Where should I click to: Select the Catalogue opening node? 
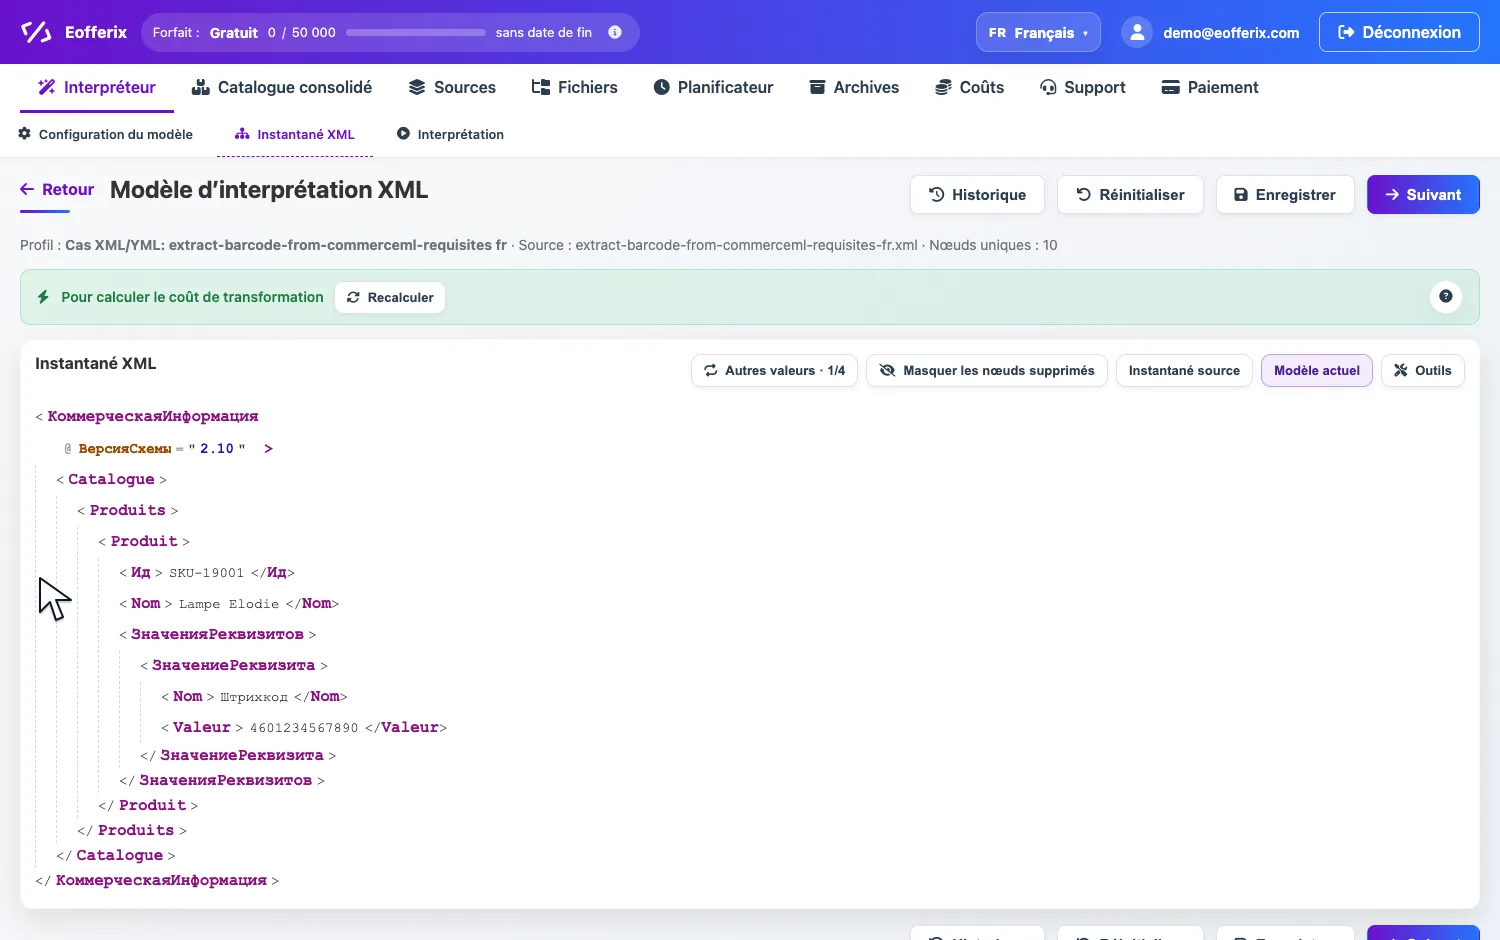pos(111,479)
